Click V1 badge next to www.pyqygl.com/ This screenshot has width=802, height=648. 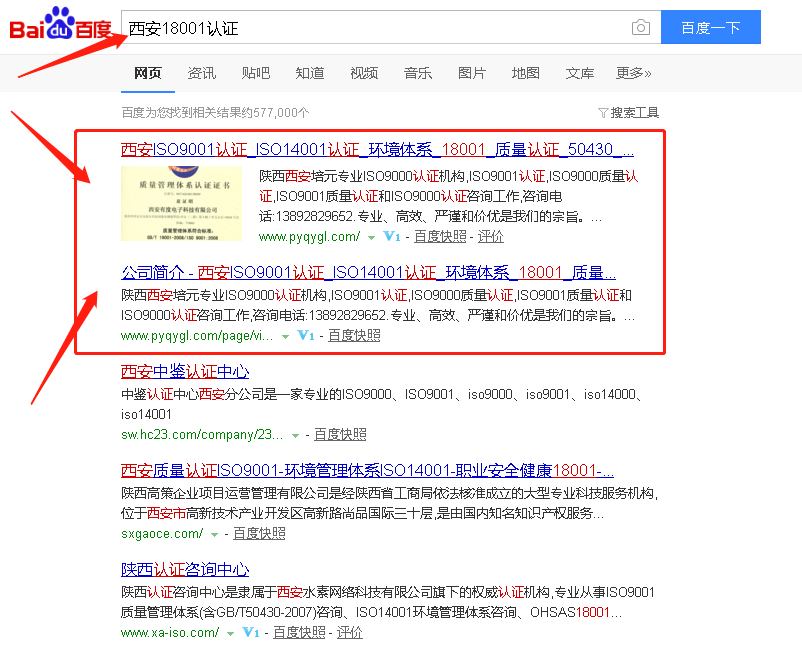392,236
